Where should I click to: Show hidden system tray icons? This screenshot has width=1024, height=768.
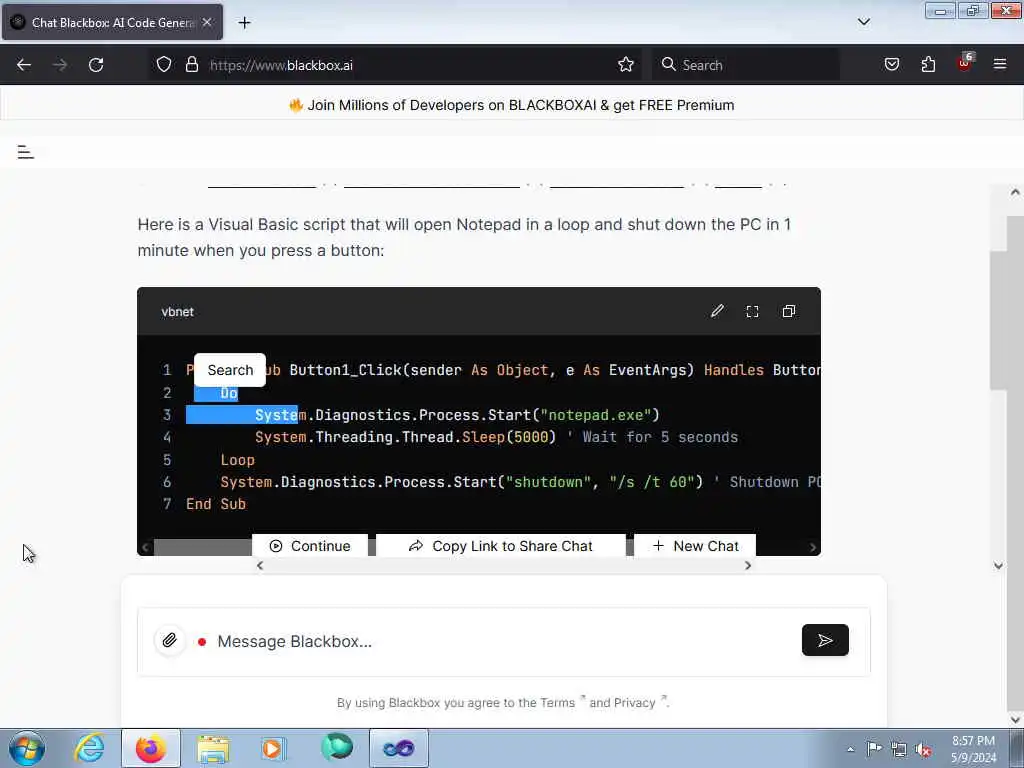point(850,749)
